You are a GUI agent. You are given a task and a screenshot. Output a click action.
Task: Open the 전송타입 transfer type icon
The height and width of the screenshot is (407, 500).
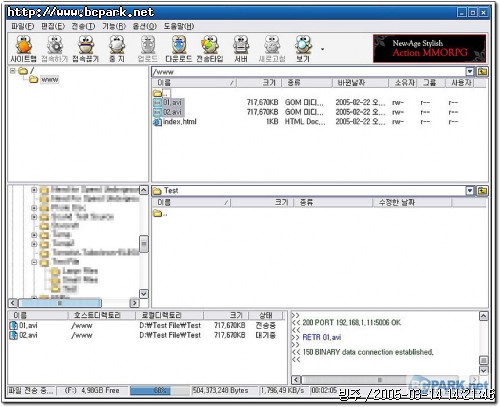(210, 49)
